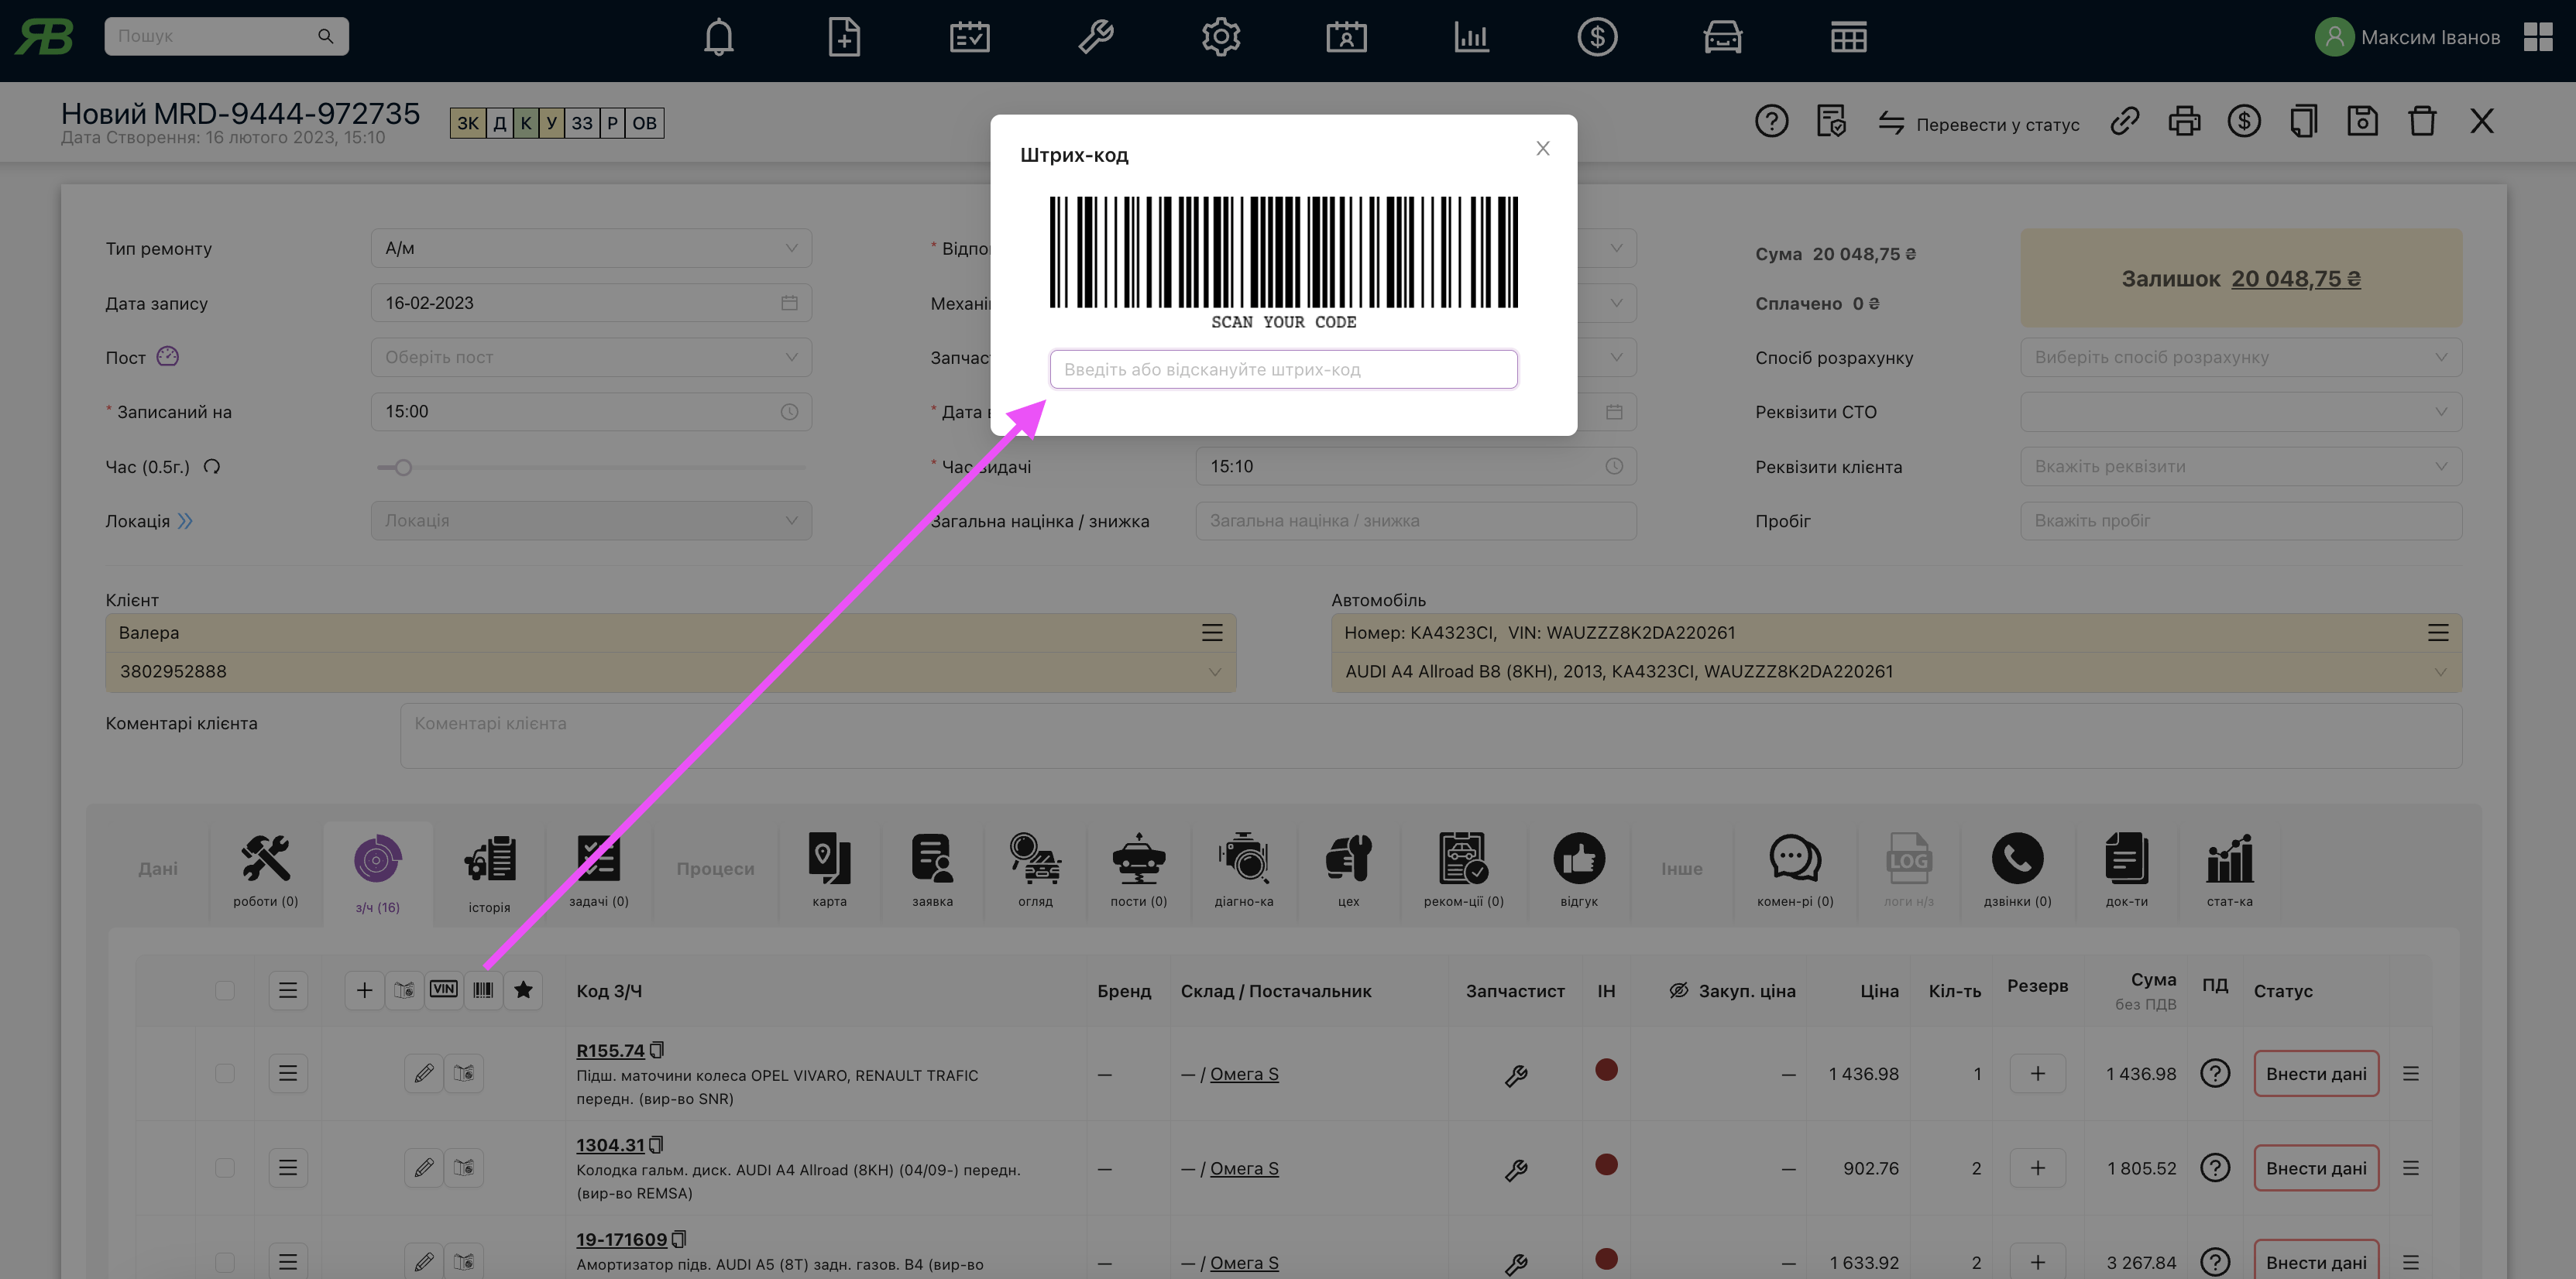The height and width of the screenshot is (1279, 2576).
Task: Open the Спосіб розрахунку dropdown
Action: [2240, 357]
